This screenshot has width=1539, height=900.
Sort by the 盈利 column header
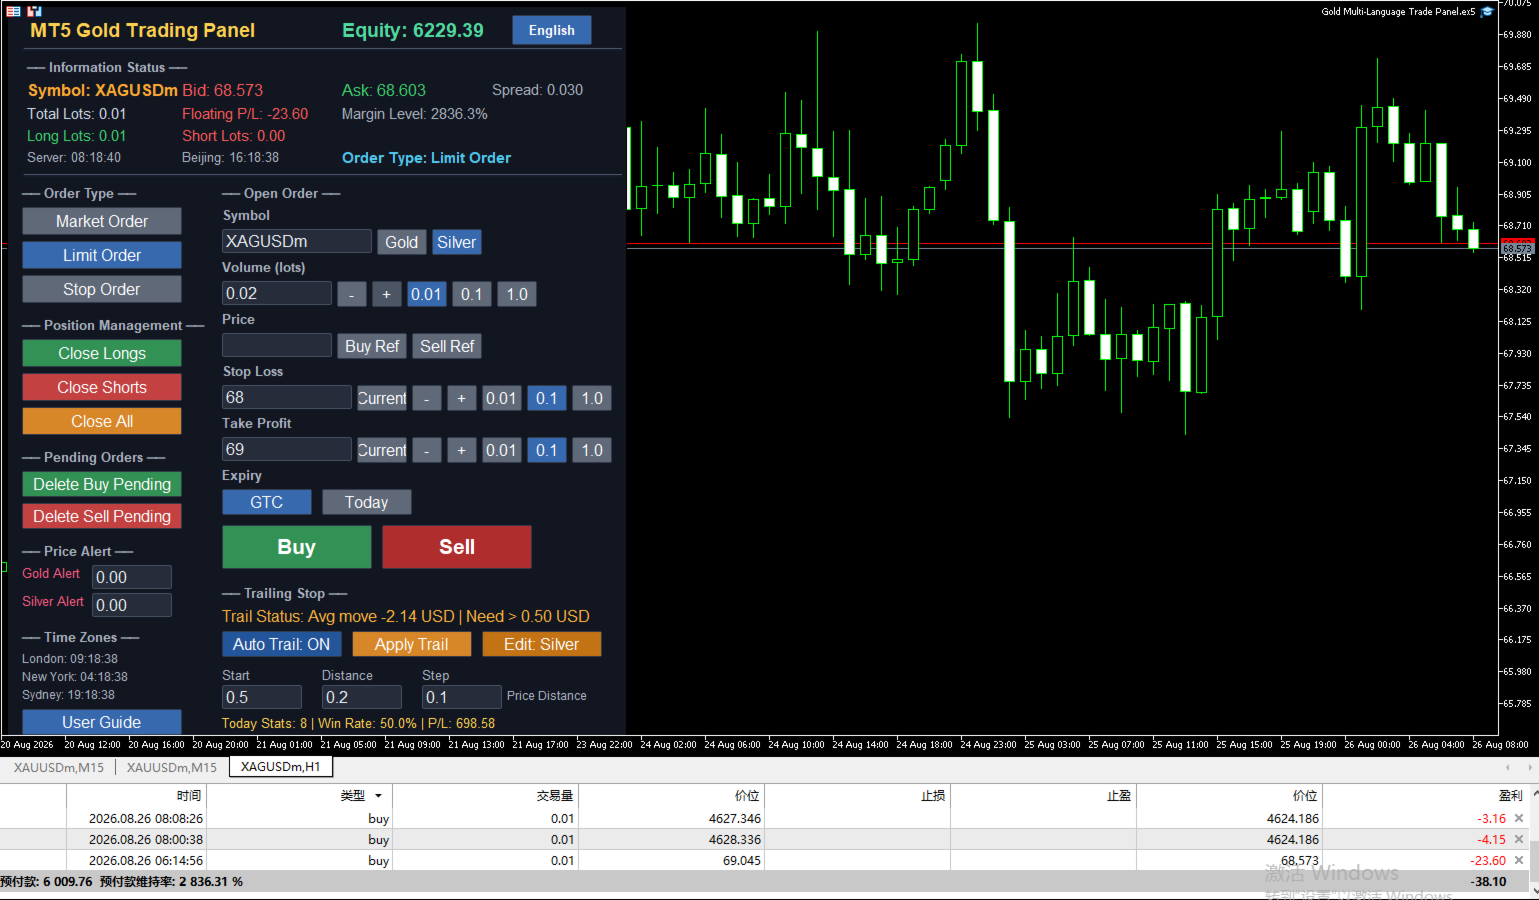point(1424,796)
